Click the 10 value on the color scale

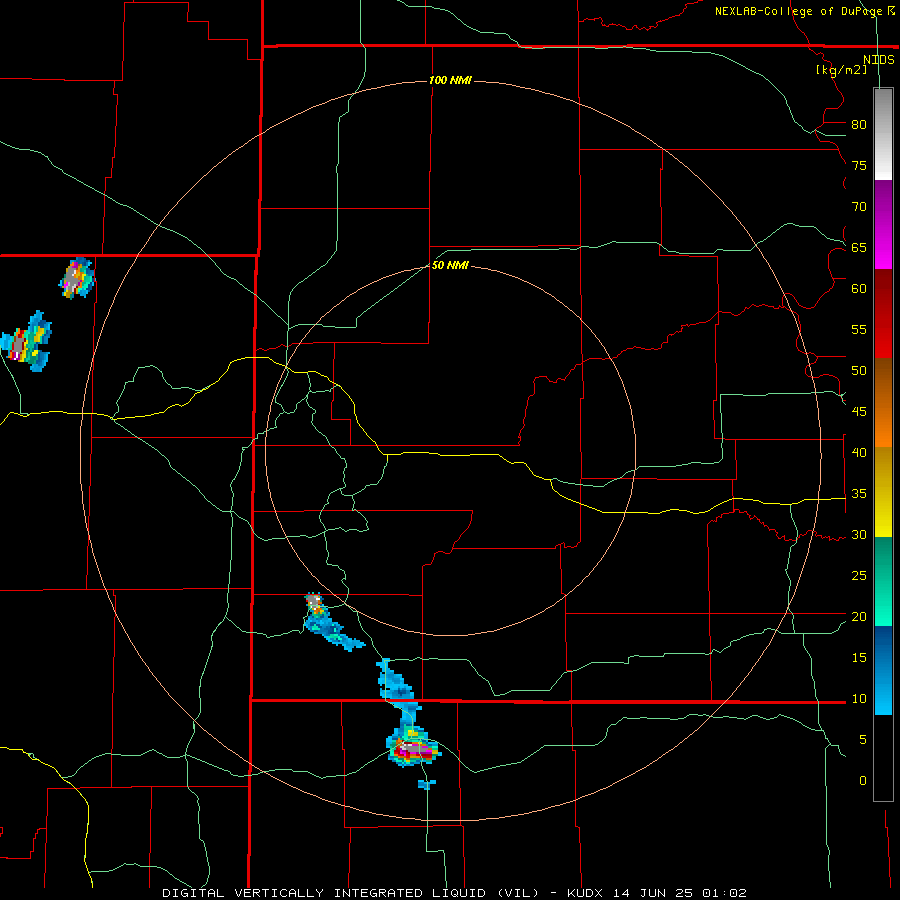859,699
